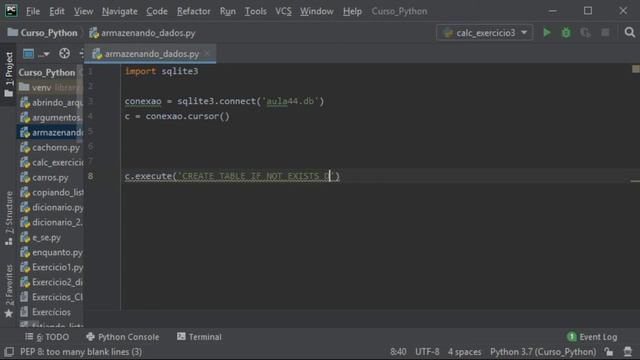640x360 pixels.
Task: Open the TODO tool window
Action: pos(47,337)
